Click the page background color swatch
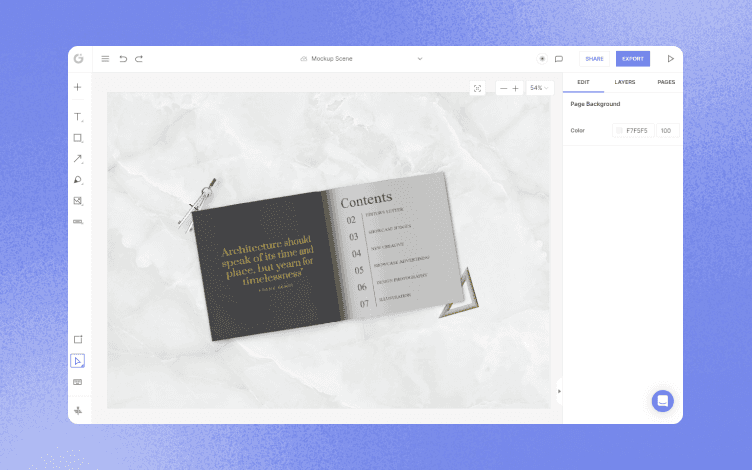 [x=620, y=130]
